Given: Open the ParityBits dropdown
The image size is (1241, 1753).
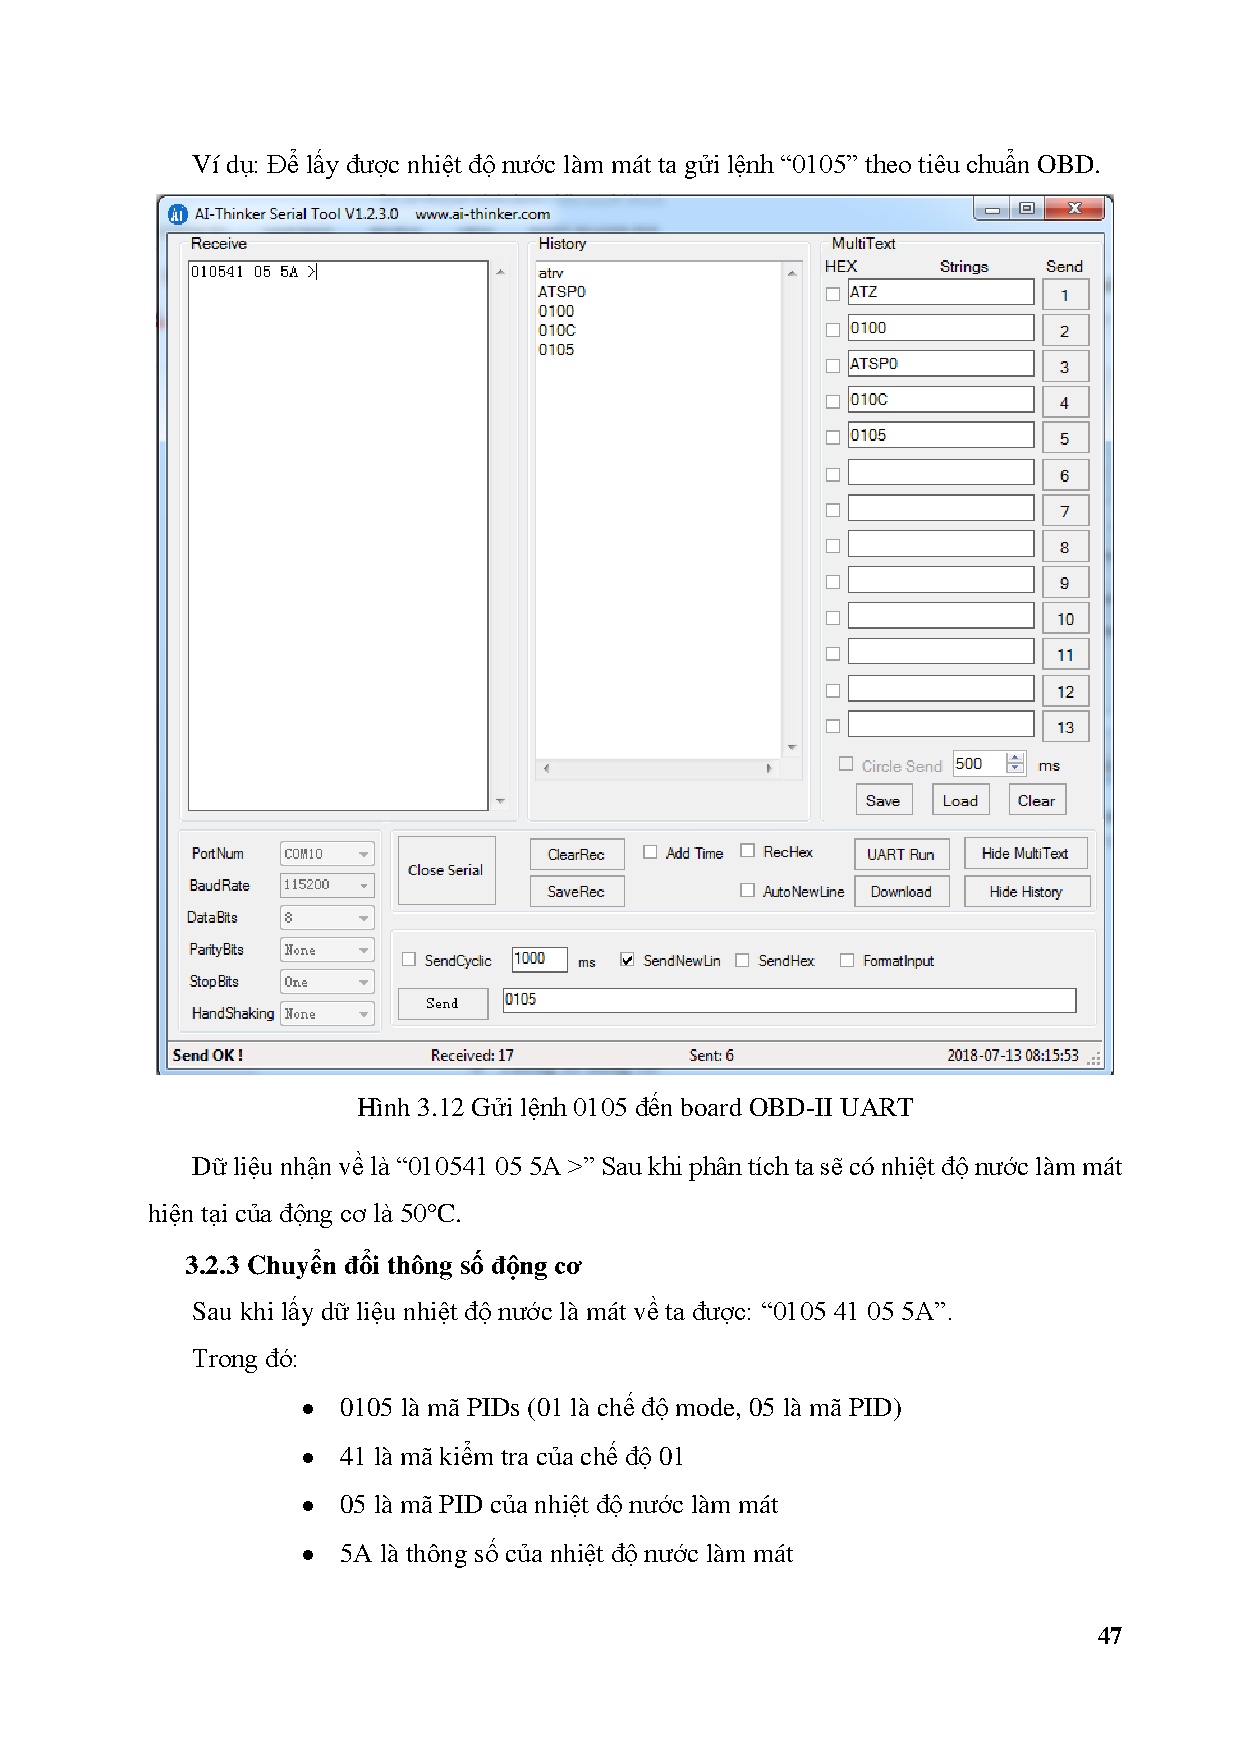Looking at the screenshot, I should click(x=327, y=950).
